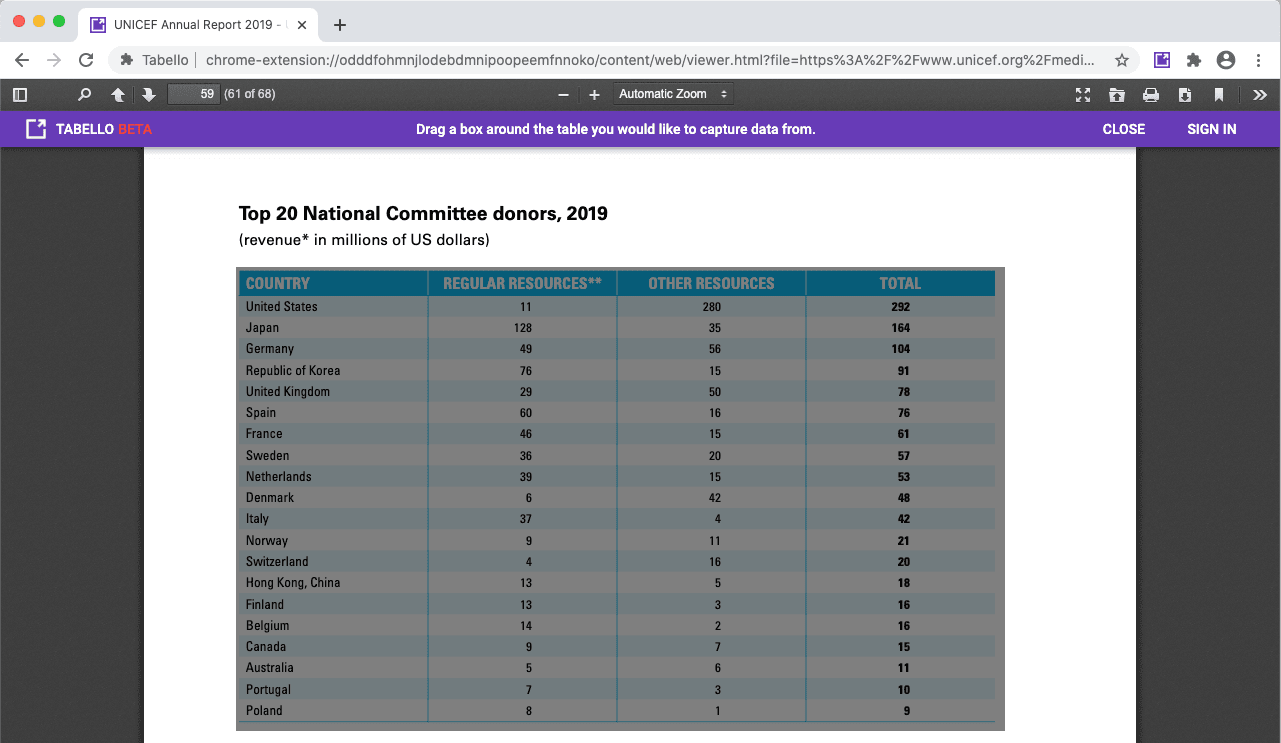Open the find-in-document search icon
Image resolution: width=1281 pixels, height=743 pixels.
[x=85, y=94]
